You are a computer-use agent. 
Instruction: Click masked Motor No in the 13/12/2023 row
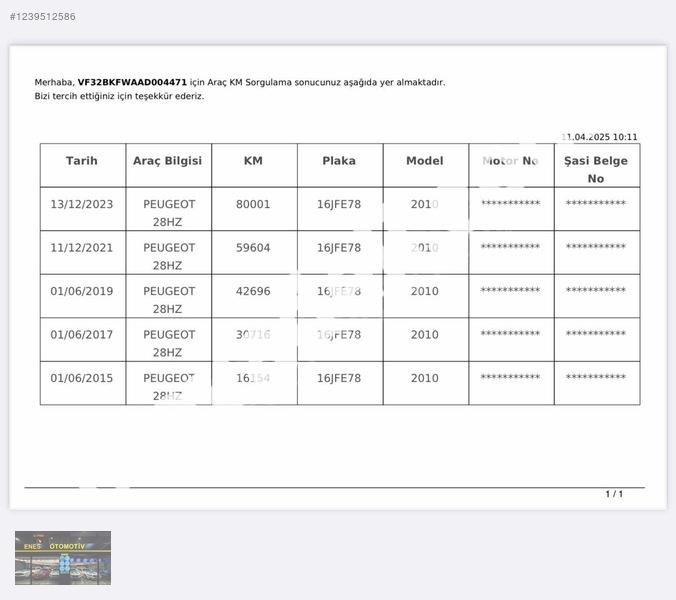510,203
